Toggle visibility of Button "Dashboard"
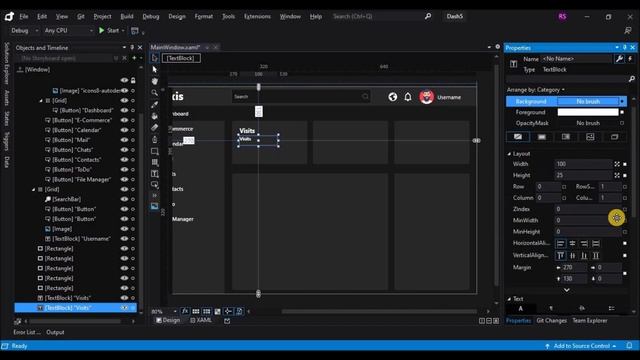This screenshot has height=360, width=640. (x=124, y=110)
